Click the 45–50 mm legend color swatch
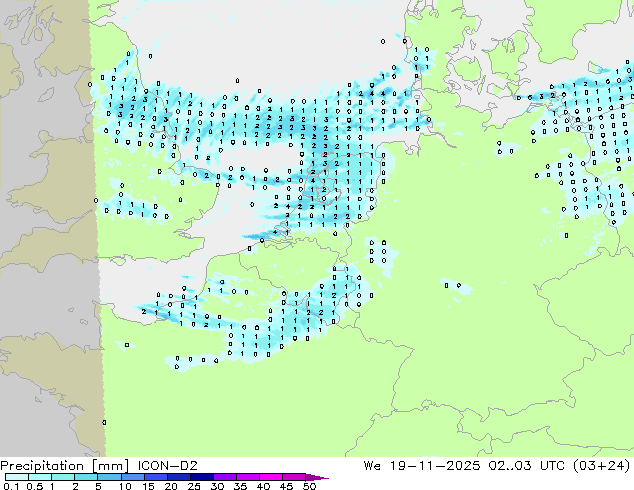 click(293, 477)
